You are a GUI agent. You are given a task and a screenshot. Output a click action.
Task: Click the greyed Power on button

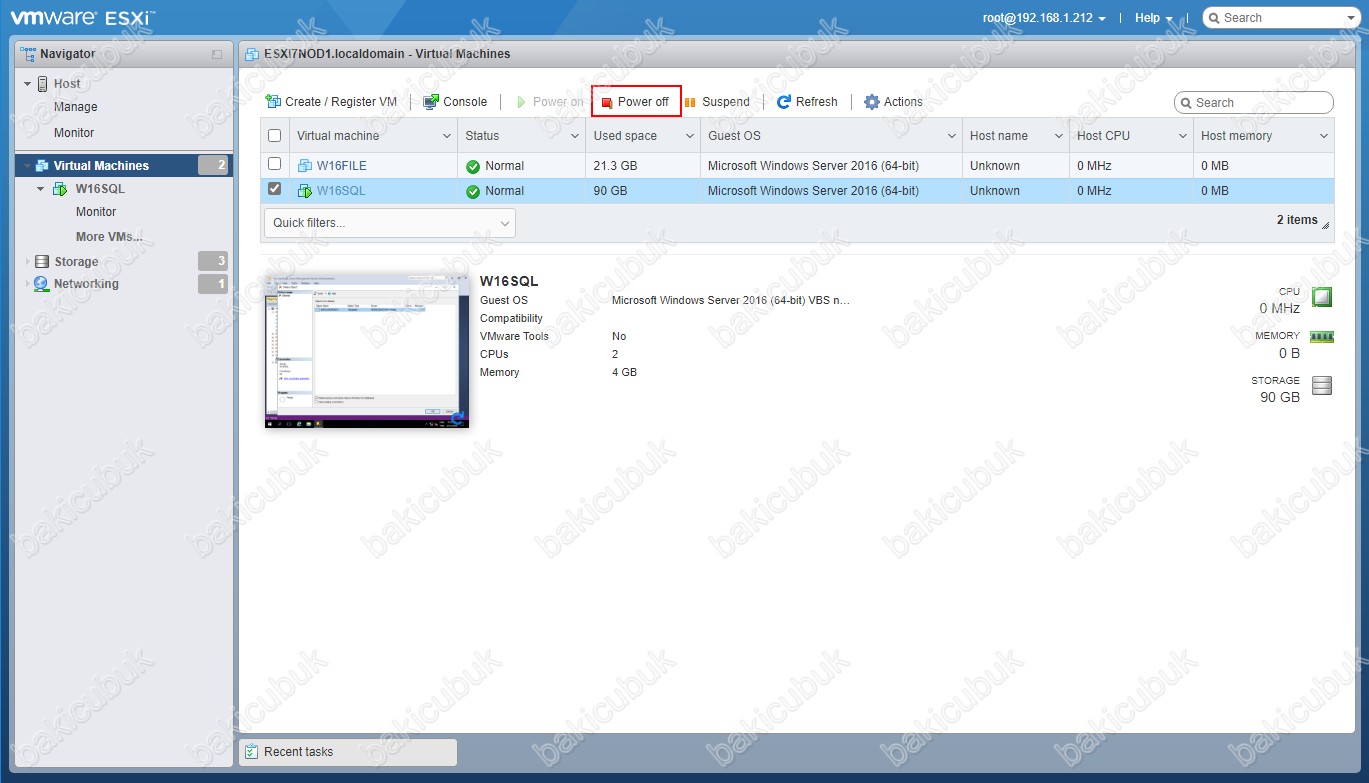[x=549, y=102]
